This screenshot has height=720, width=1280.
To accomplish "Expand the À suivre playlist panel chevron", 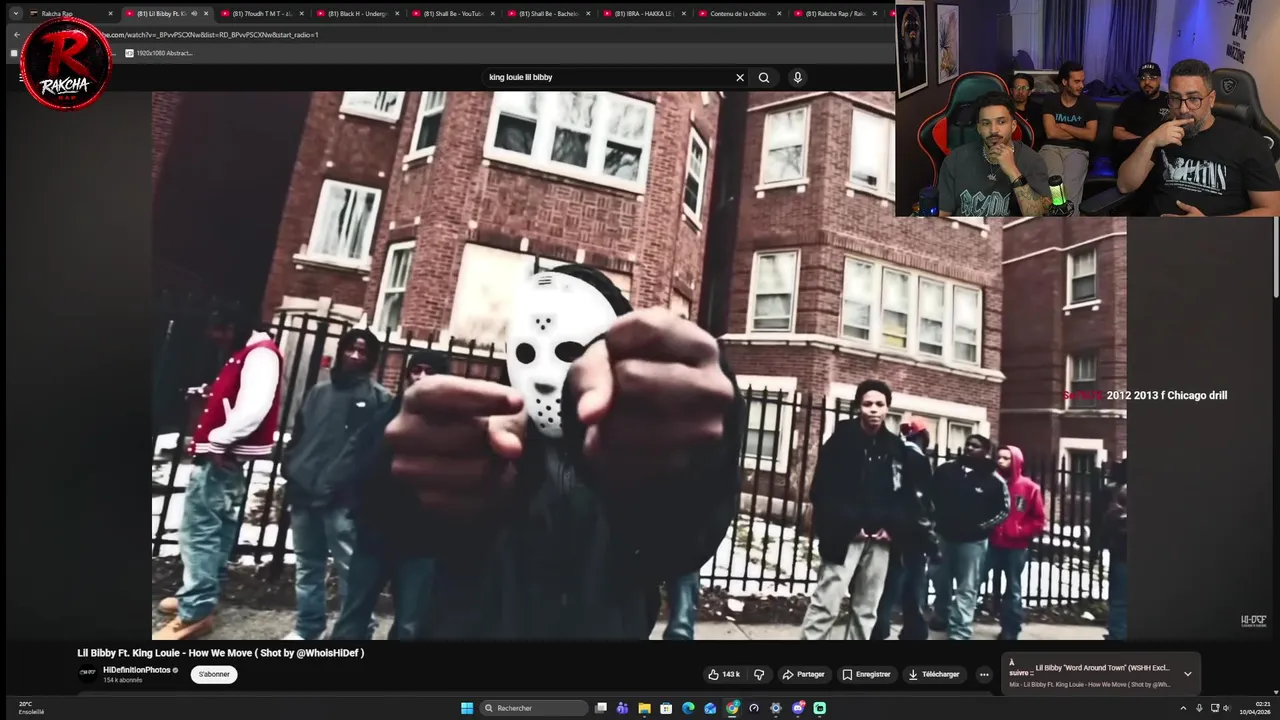I will 1188,674.
